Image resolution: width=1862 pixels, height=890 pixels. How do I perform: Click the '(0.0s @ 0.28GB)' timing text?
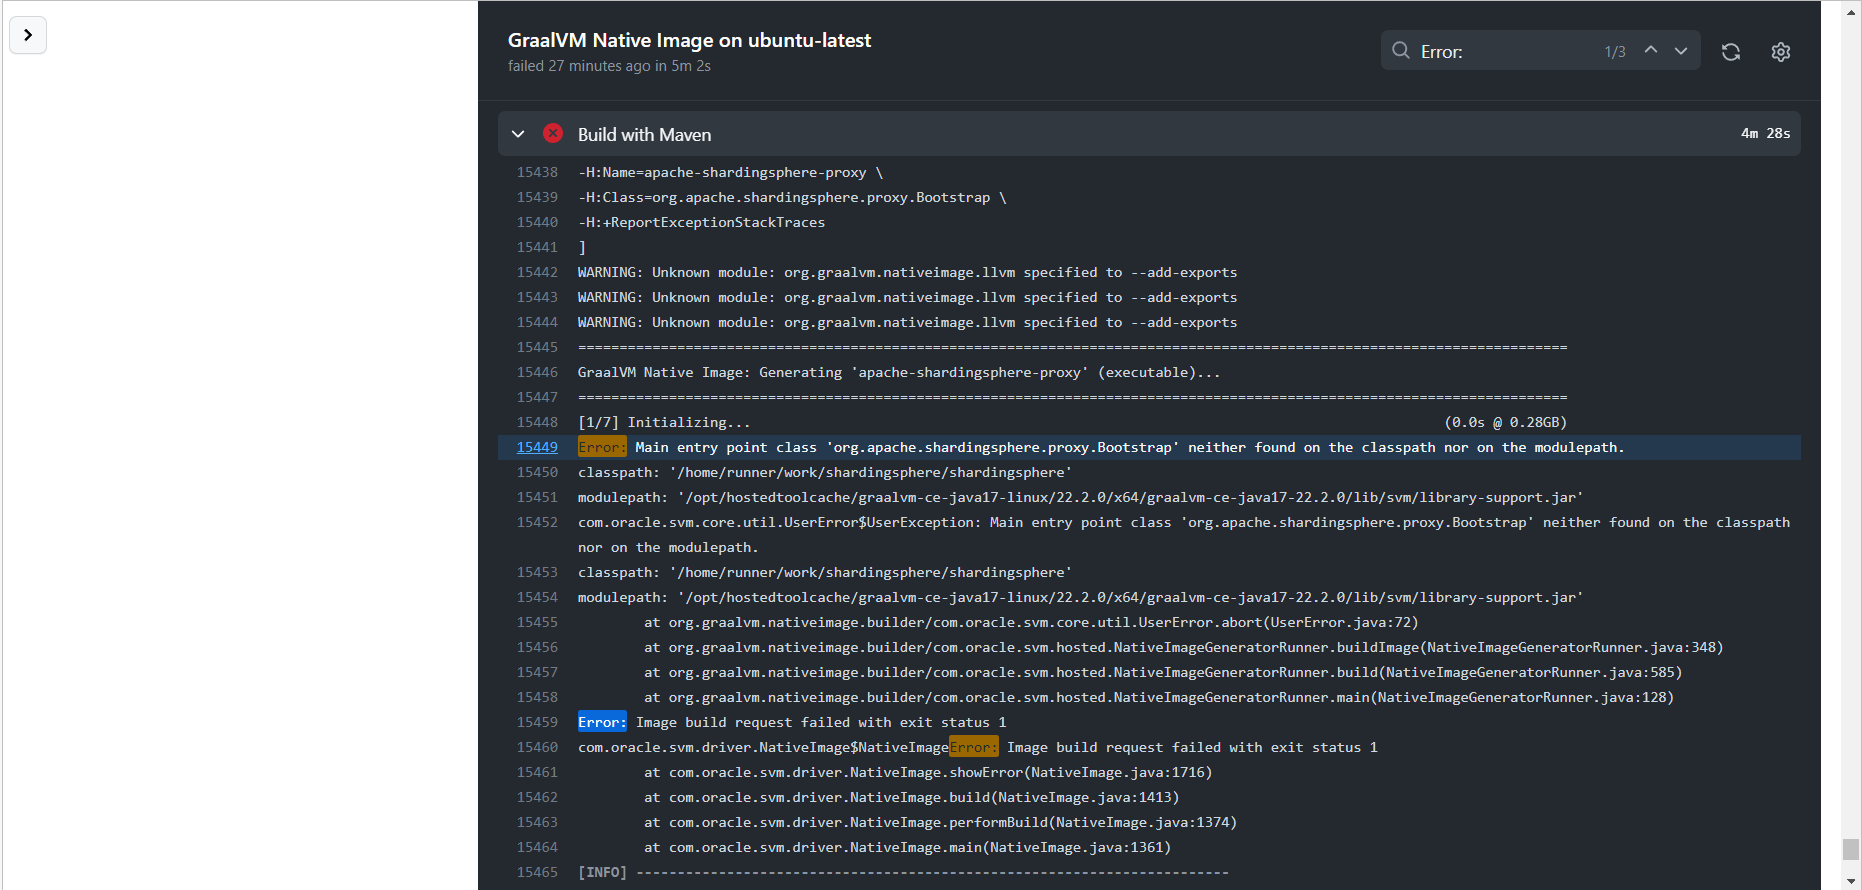(1506, 422)
